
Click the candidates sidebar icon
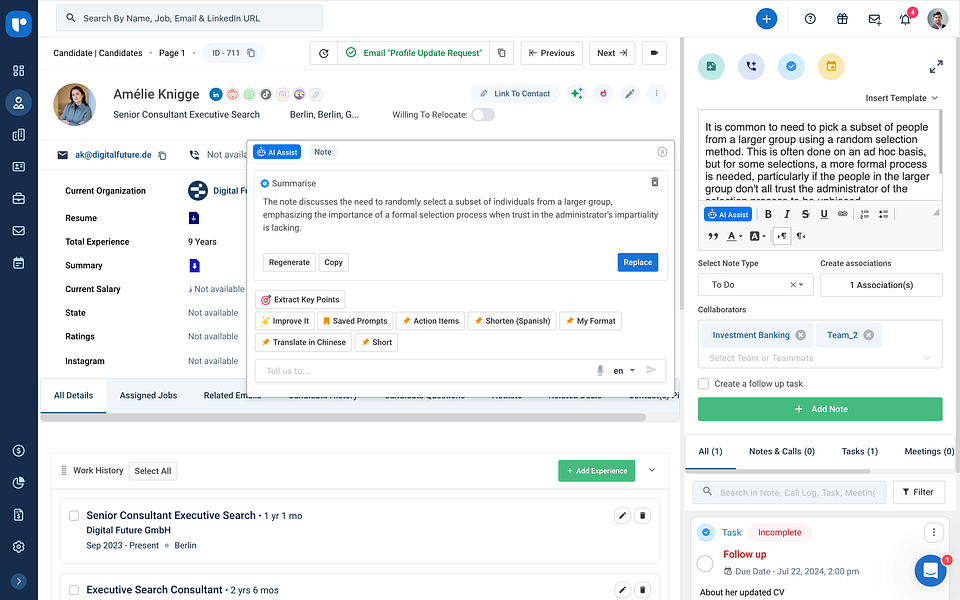pos(20,103)
